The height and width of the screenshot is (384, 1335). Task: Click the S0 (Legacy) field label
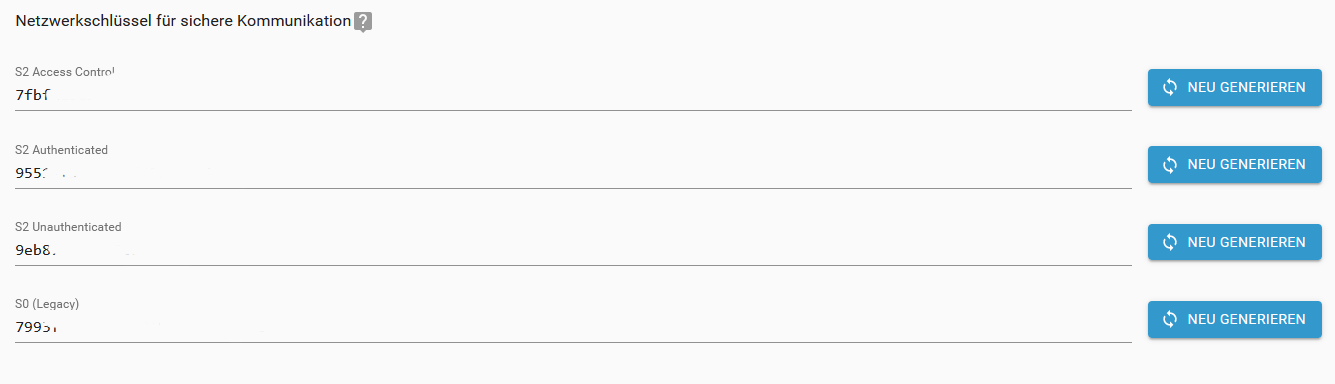pos(47,304)
